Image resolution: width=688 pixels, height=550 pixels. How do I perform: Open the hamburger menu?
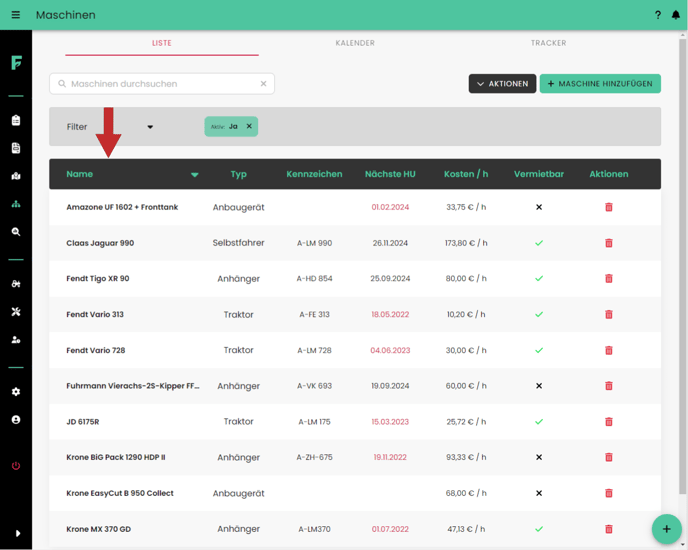[x=16, y=15]
